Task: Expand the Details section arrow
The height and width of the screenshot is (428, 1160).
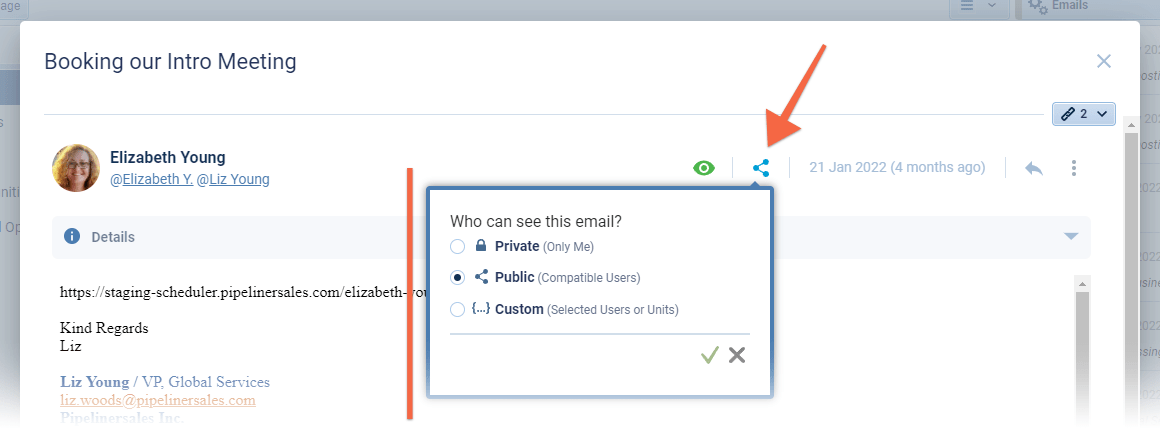Action: click(1071, 237)
